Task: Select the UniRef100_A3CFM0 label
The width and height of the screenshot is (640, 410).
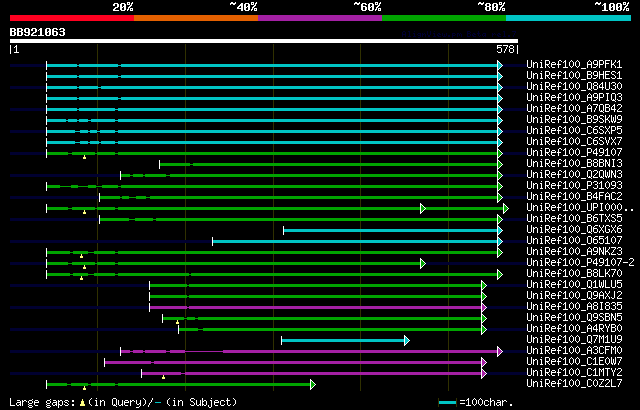Action: [574, 351]
